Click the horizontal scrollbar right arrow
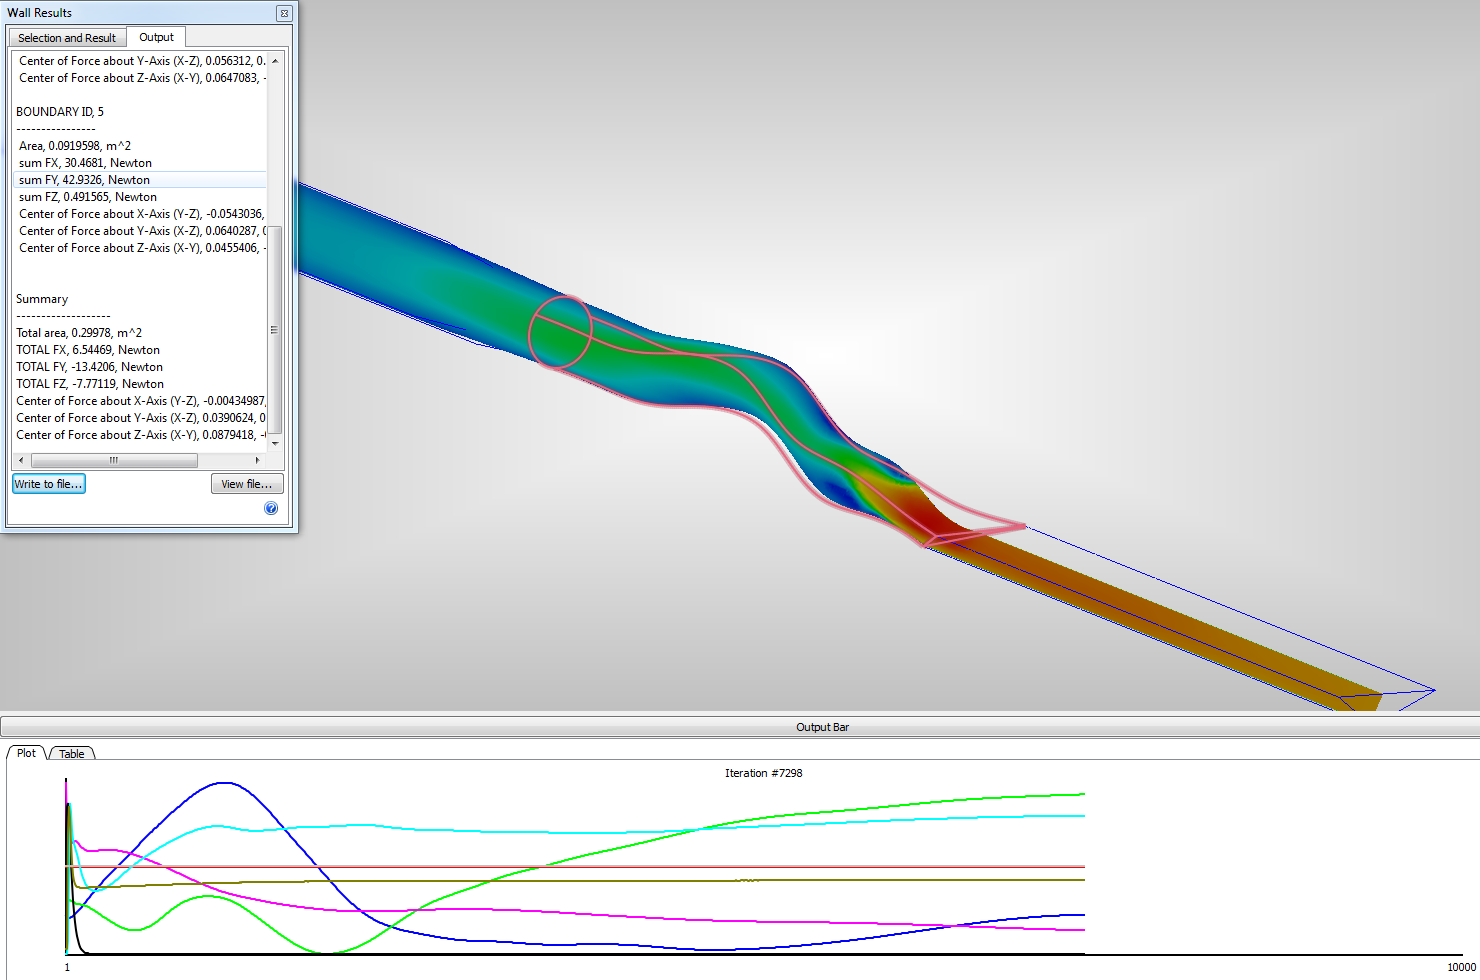This screenshot has width=1480, height=980. 258,460
